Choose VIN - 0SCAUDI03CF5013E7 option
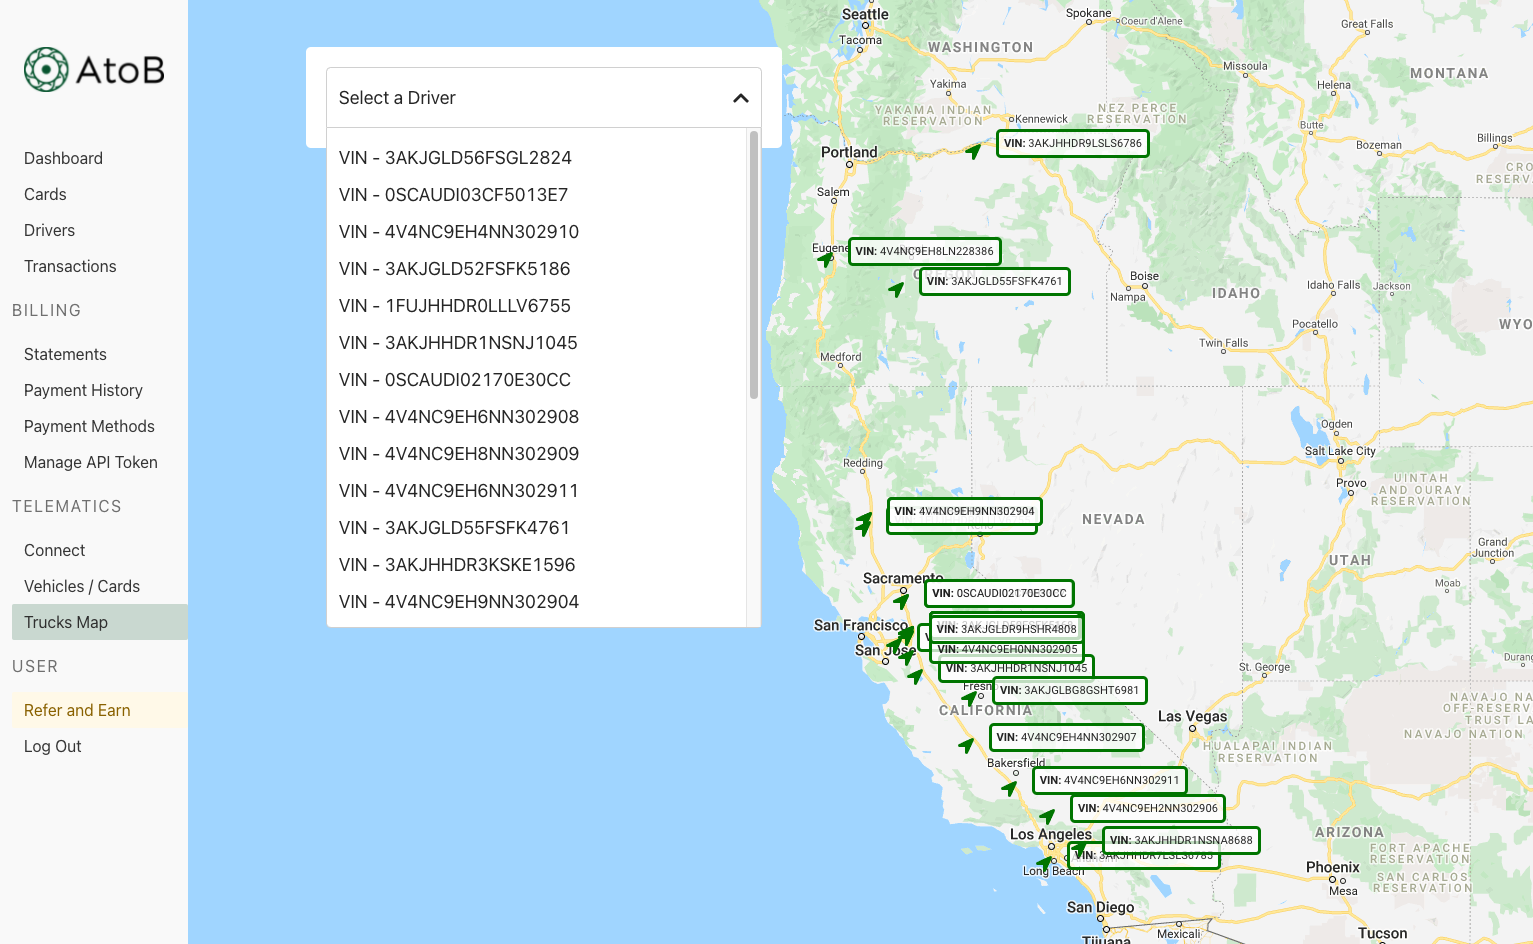1533x944 pixels. [536, 195]
